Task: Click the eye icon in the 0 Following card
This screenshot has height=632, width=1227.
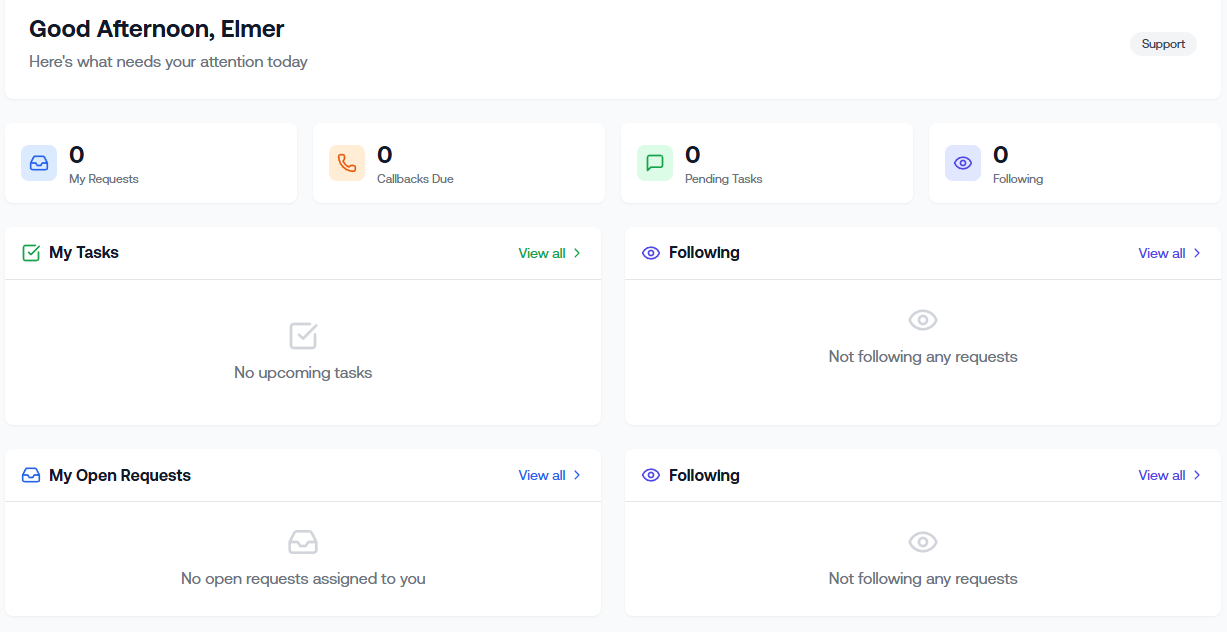Action: pos(963,163)
